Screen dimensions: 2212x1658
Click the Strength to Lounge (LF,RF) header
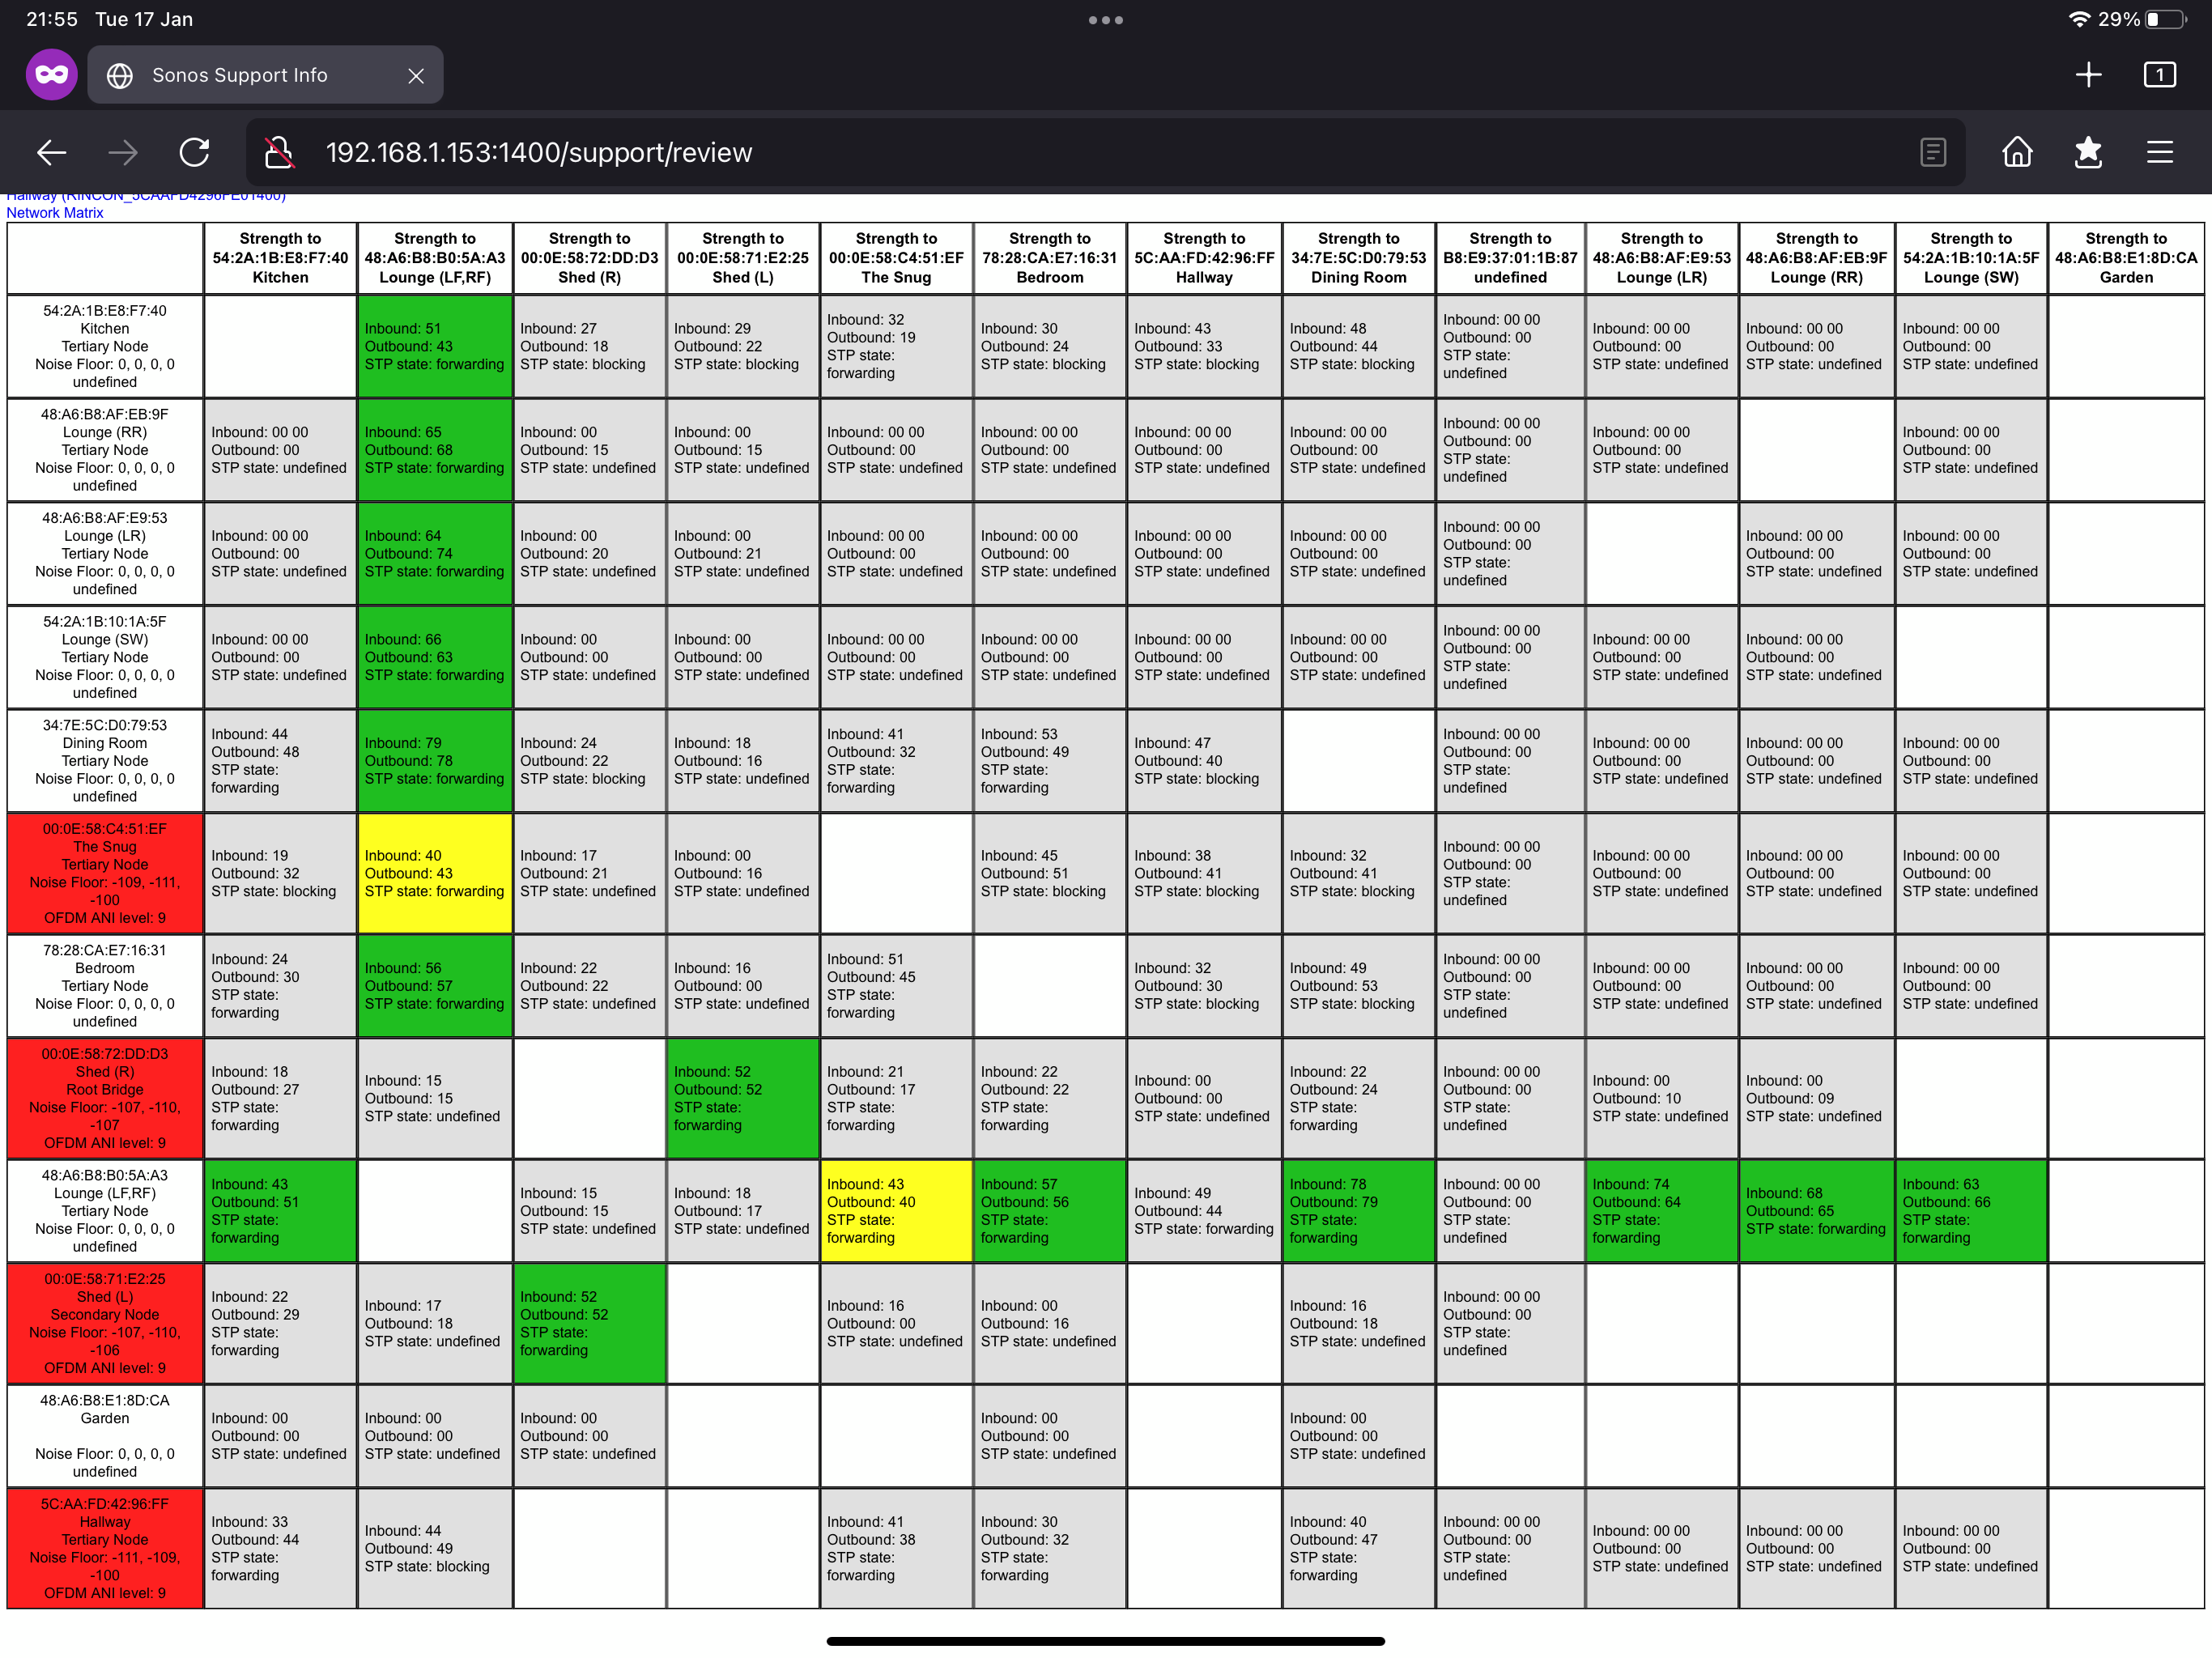click(x=435, y=258)
